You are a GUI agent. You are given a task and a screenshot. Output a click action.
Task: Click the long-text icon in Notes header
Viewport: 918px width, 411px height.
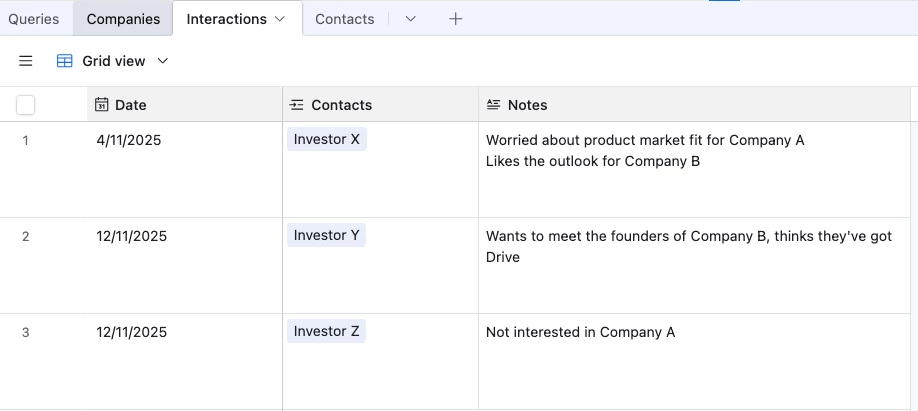pos(493,105)
